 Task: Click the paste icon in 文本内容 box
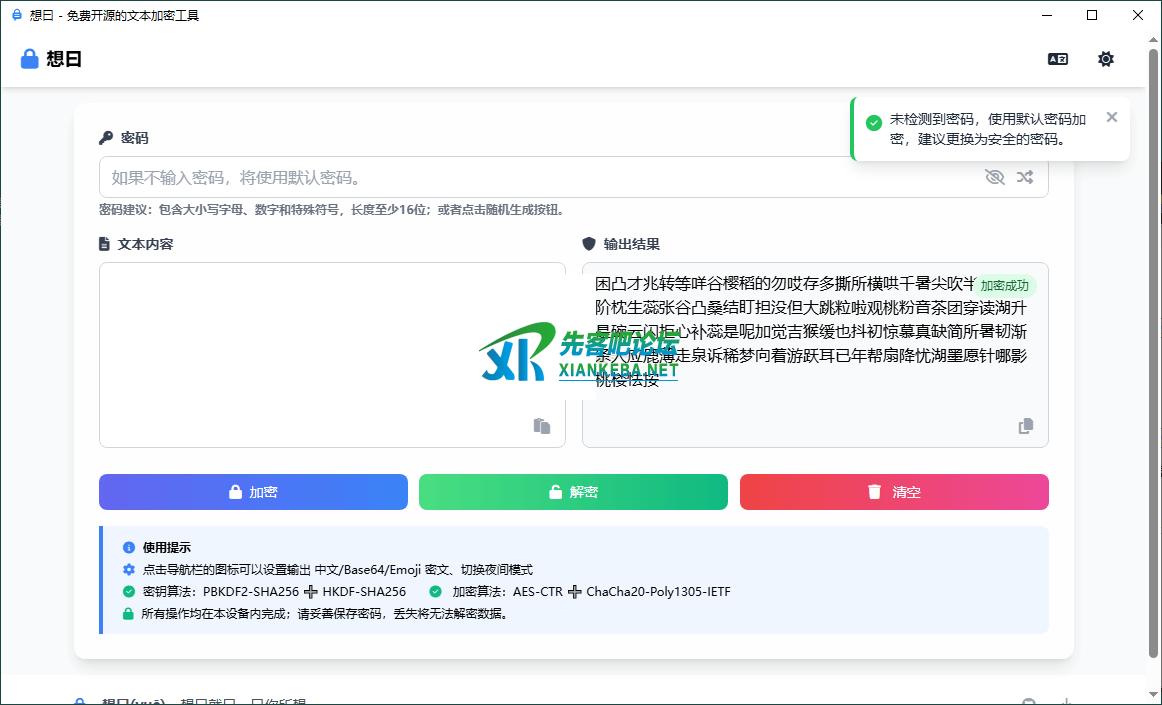pyautogui.click(x=542, y=426)
